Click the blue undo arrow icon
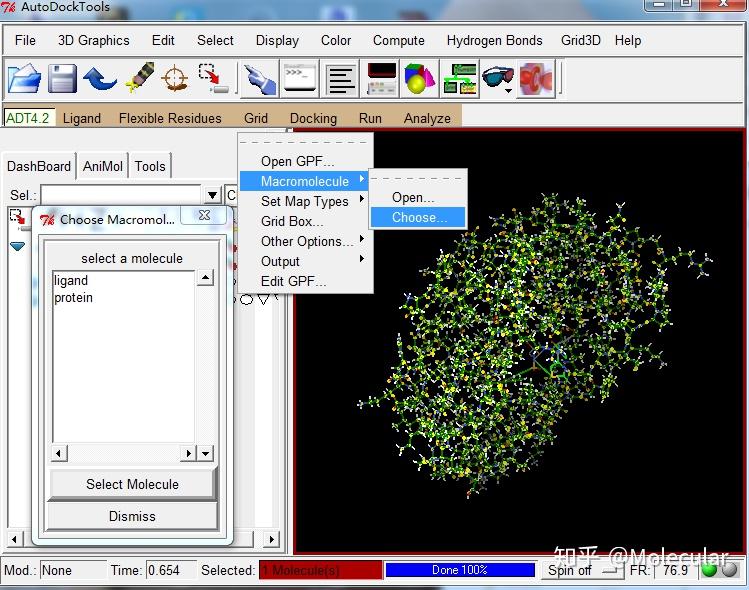This screenshot has height=590, width=749. (100, 78)
